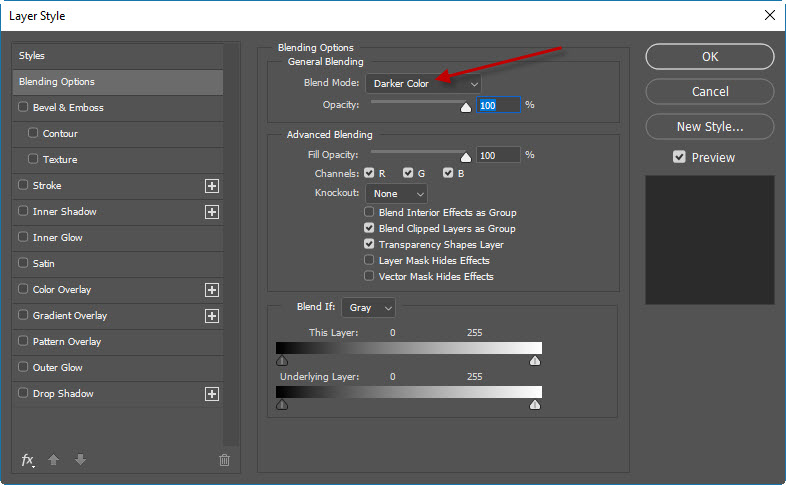
Task: Select the Styles entry at list top
Action: tap(117, 56)
